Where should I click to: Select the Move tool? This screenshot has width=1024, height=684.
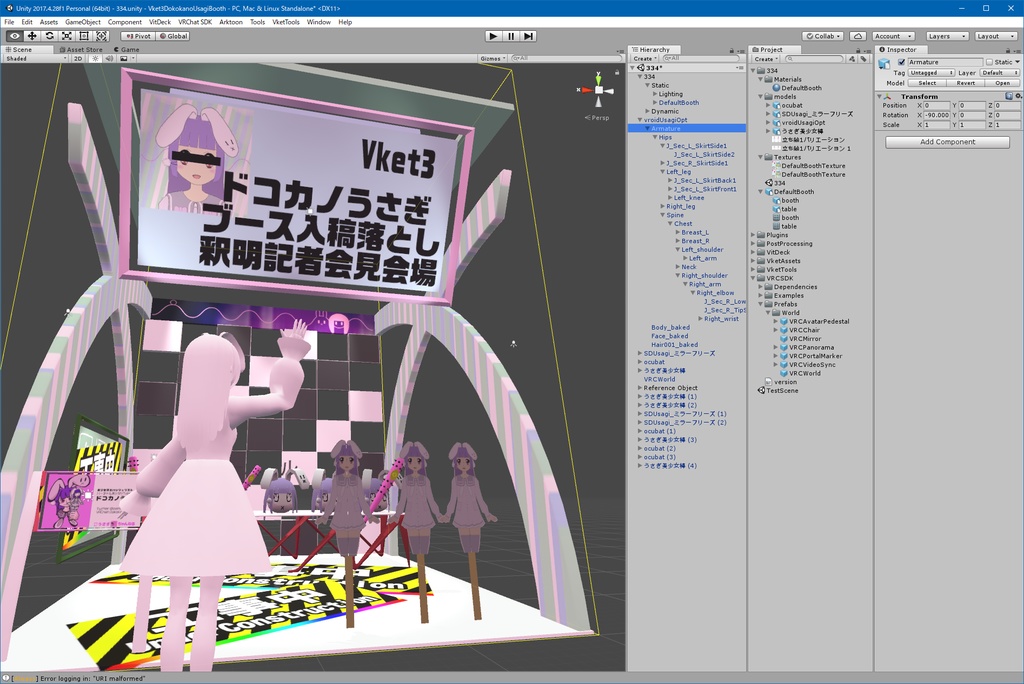tap(31, 36)
